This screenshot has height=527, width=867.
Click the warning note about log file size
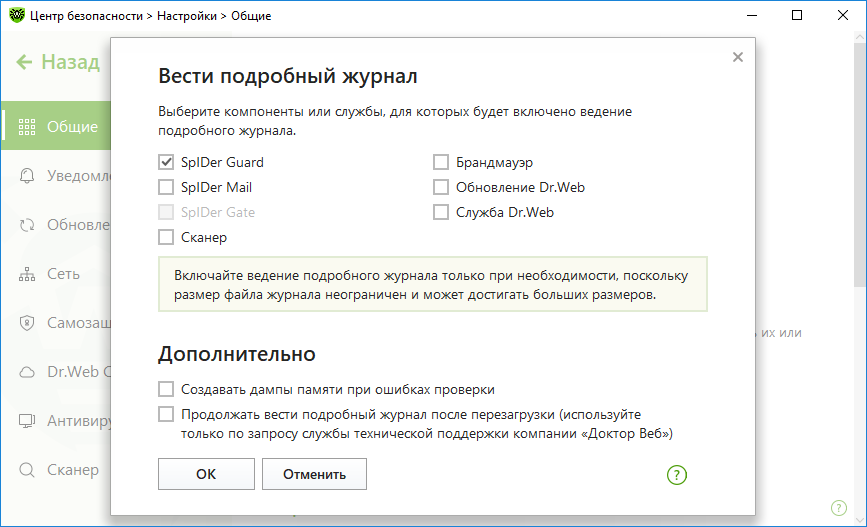432,284
